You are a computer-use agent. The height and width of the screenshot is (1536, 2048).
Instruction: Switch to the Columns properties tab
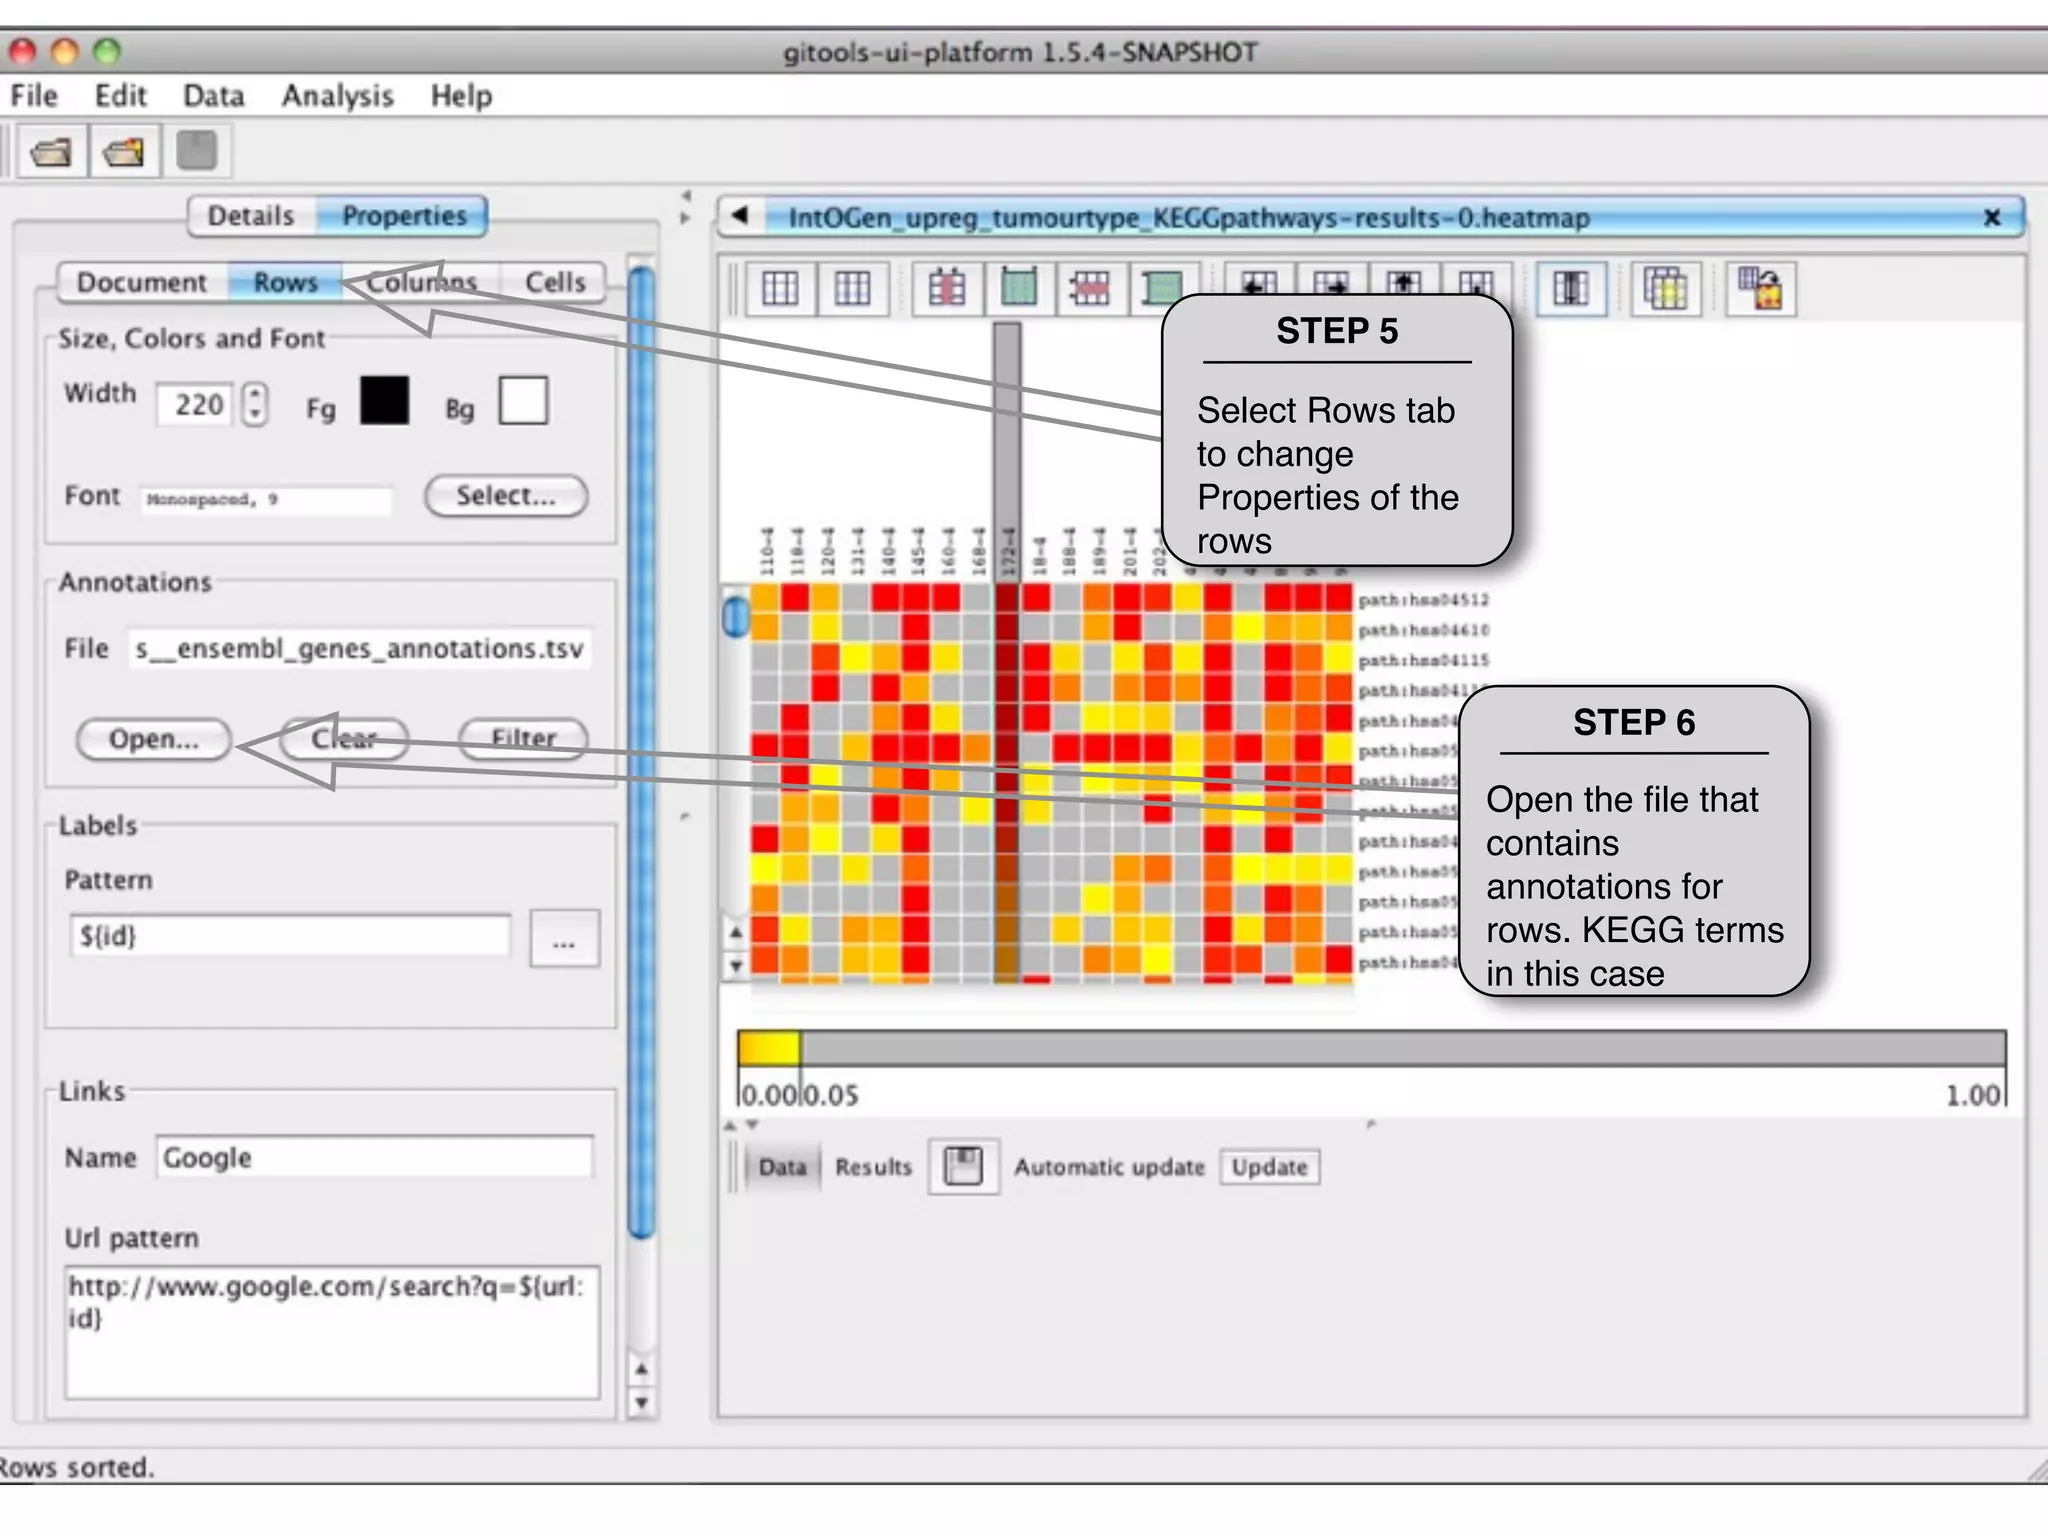click(x=421, y=282)
